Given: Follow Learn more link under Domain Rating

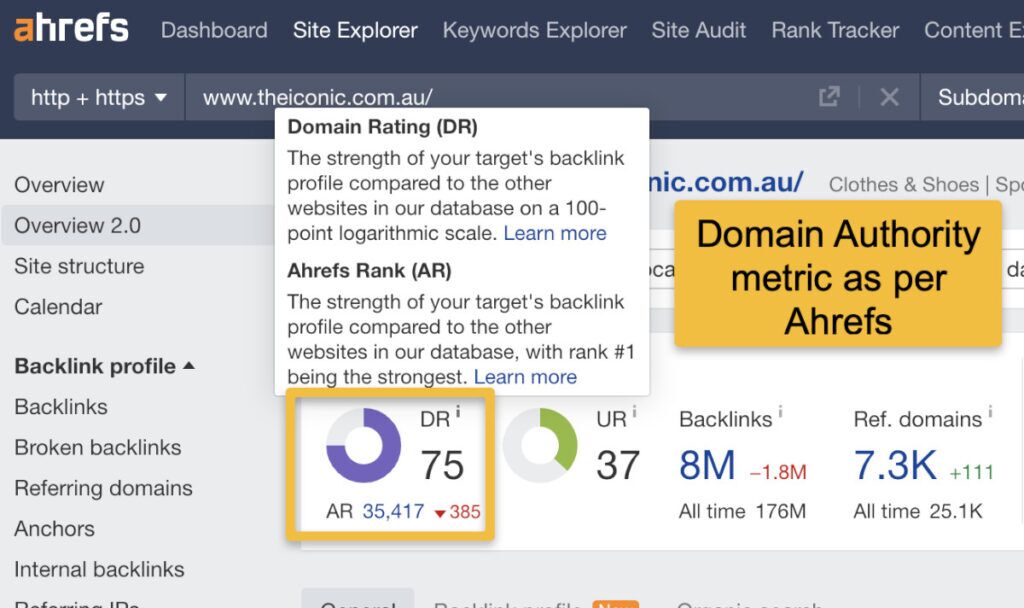Looking at the screenshot, I should tap(555, 233).
